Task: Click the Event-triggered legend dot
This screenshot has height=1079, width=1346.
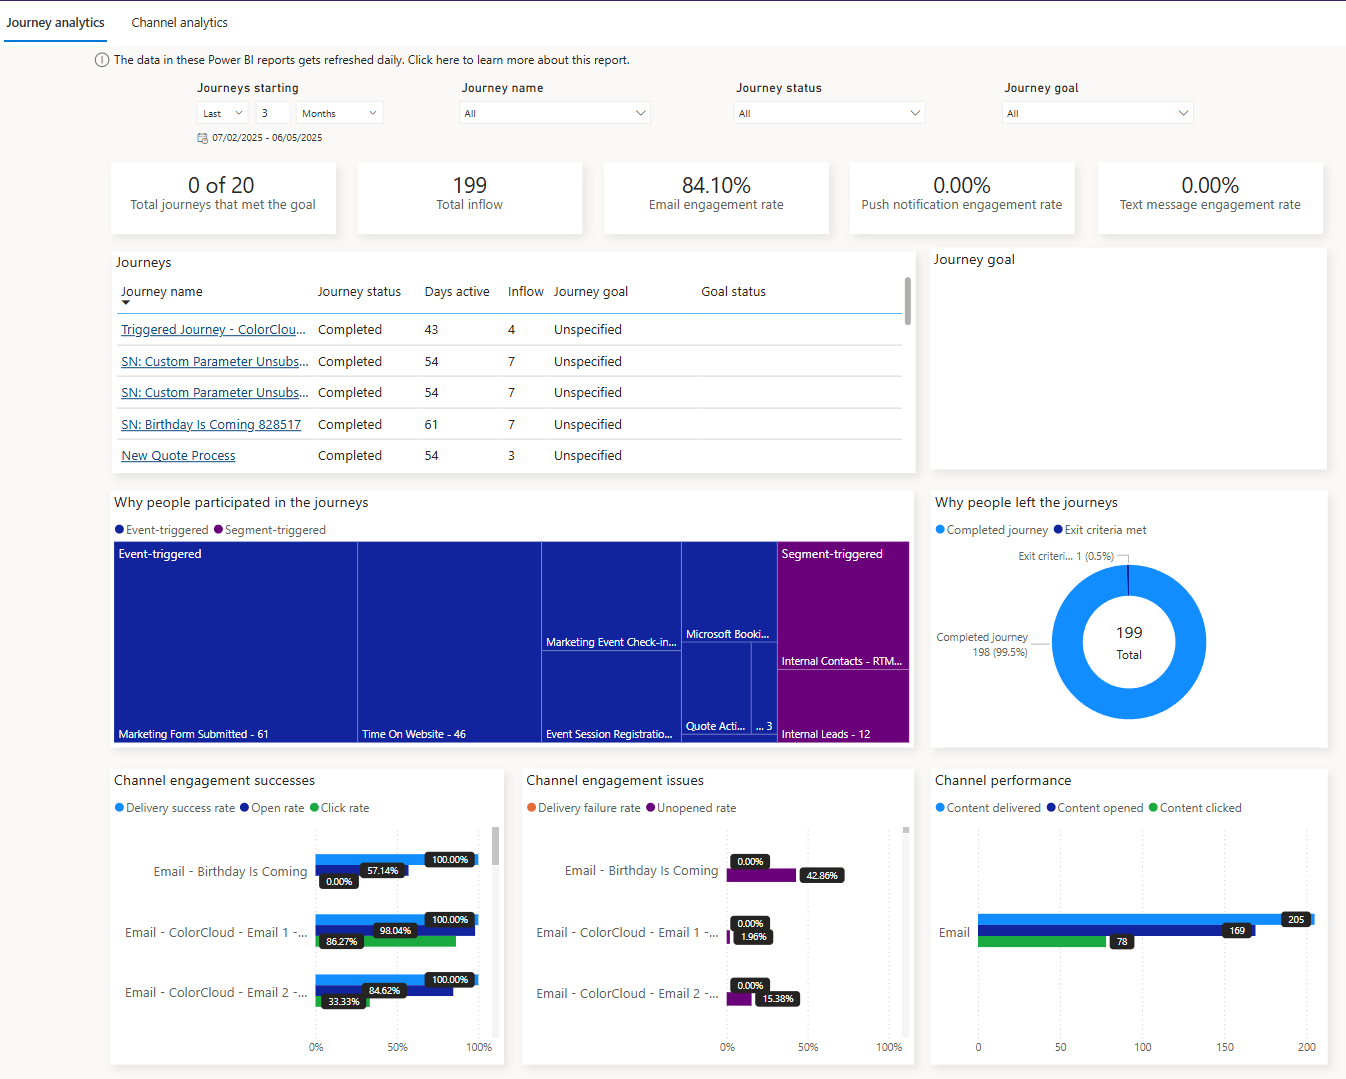Action: coord(120,530)
